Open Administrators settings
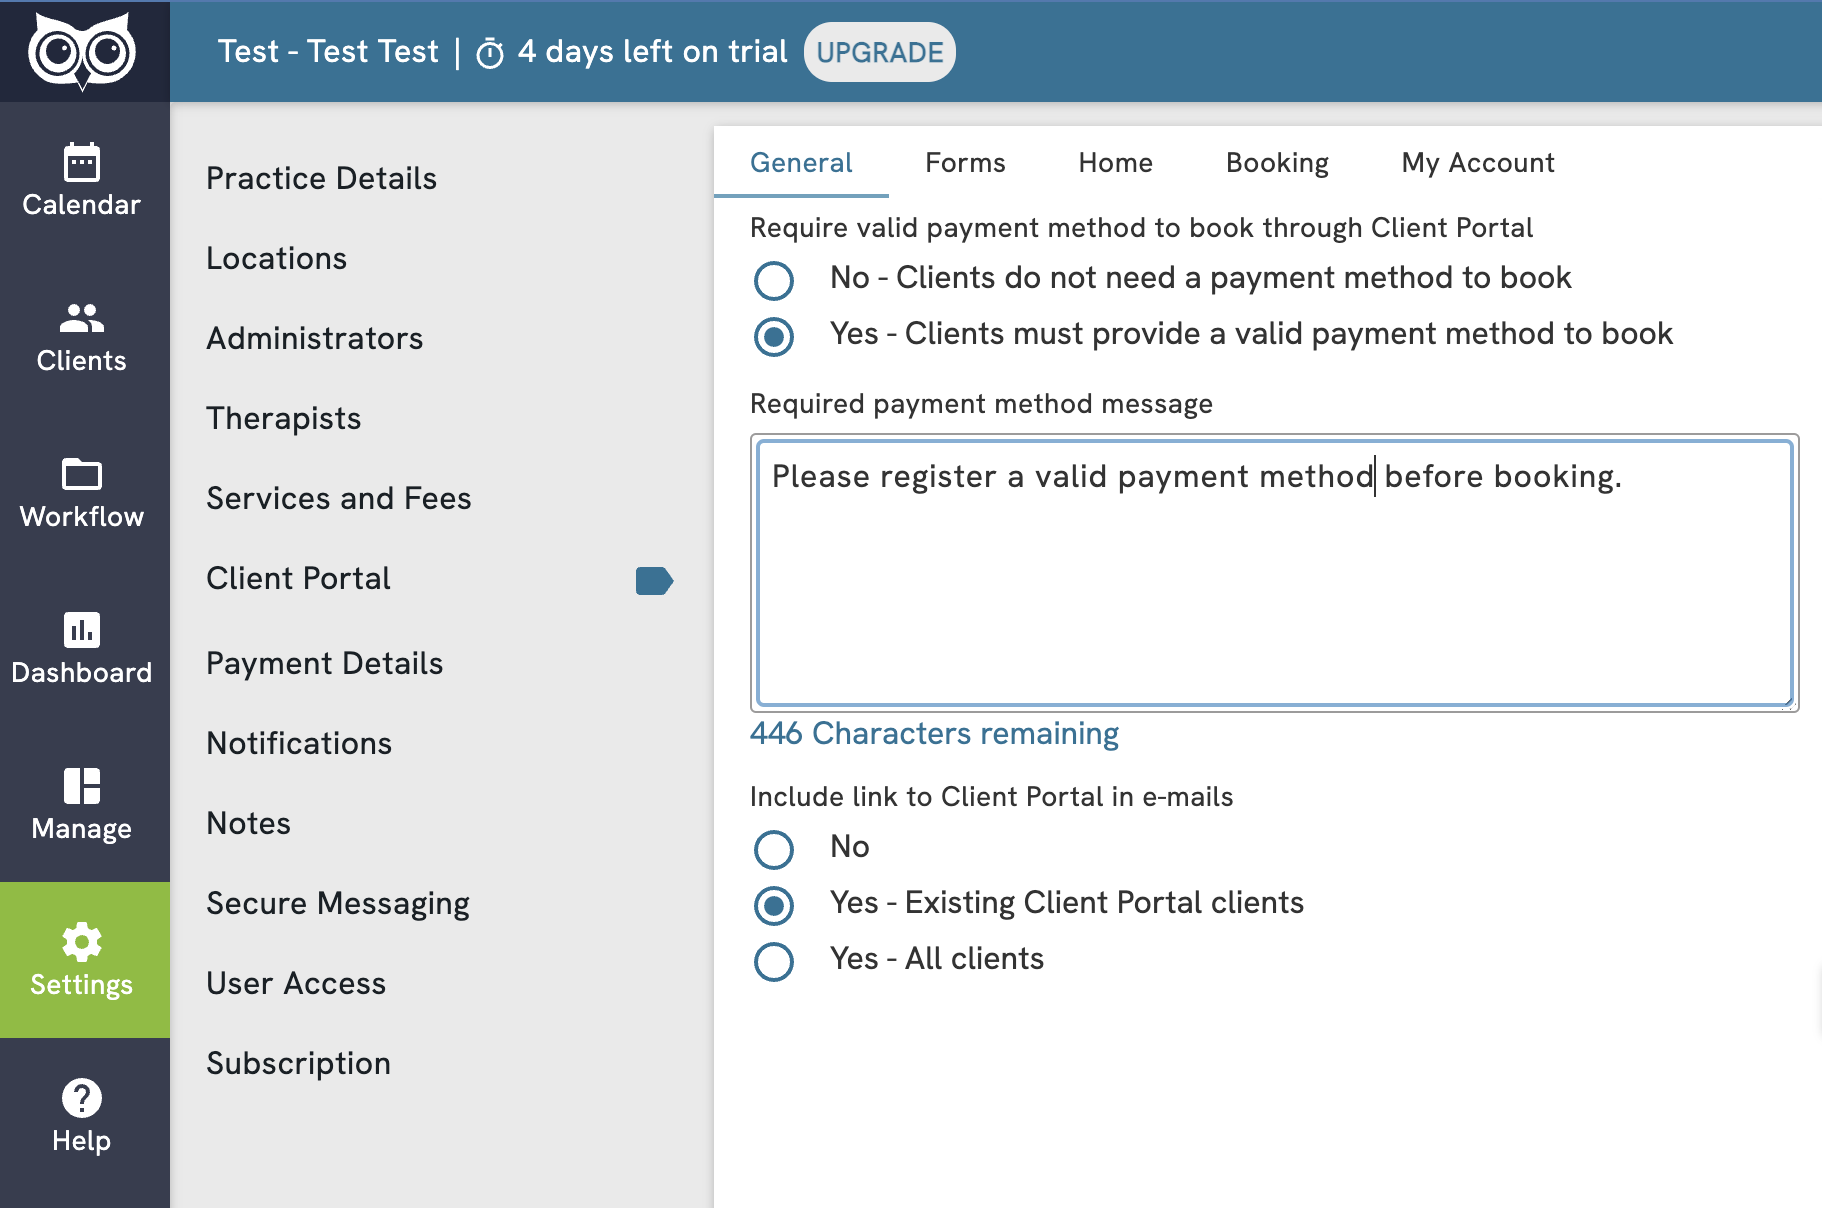 tap(314, 338)
